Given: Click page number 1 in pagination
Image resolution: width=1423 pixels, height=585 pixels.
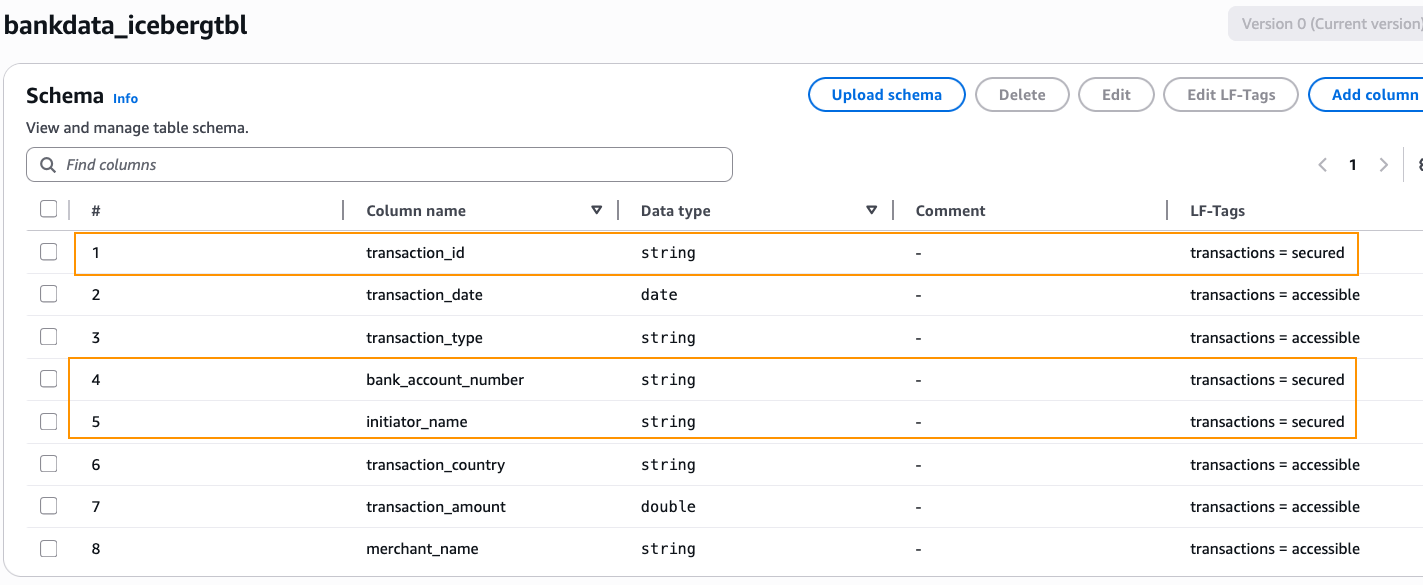Looking at the screenshot, I should 1353,165.
